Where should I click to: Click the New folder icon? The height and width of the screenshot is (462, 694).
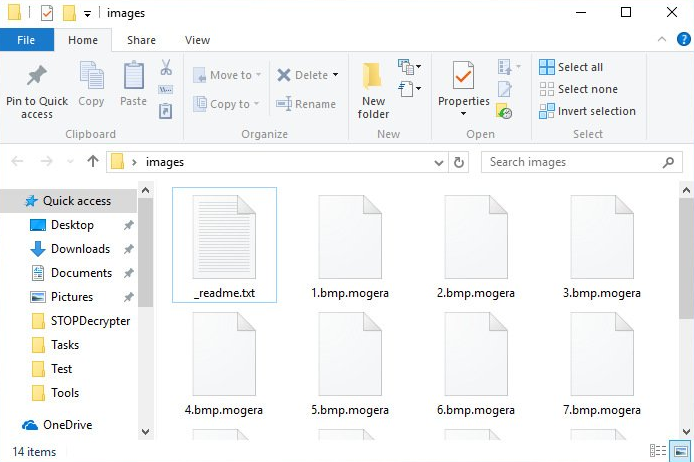click(x=373, y=78)
